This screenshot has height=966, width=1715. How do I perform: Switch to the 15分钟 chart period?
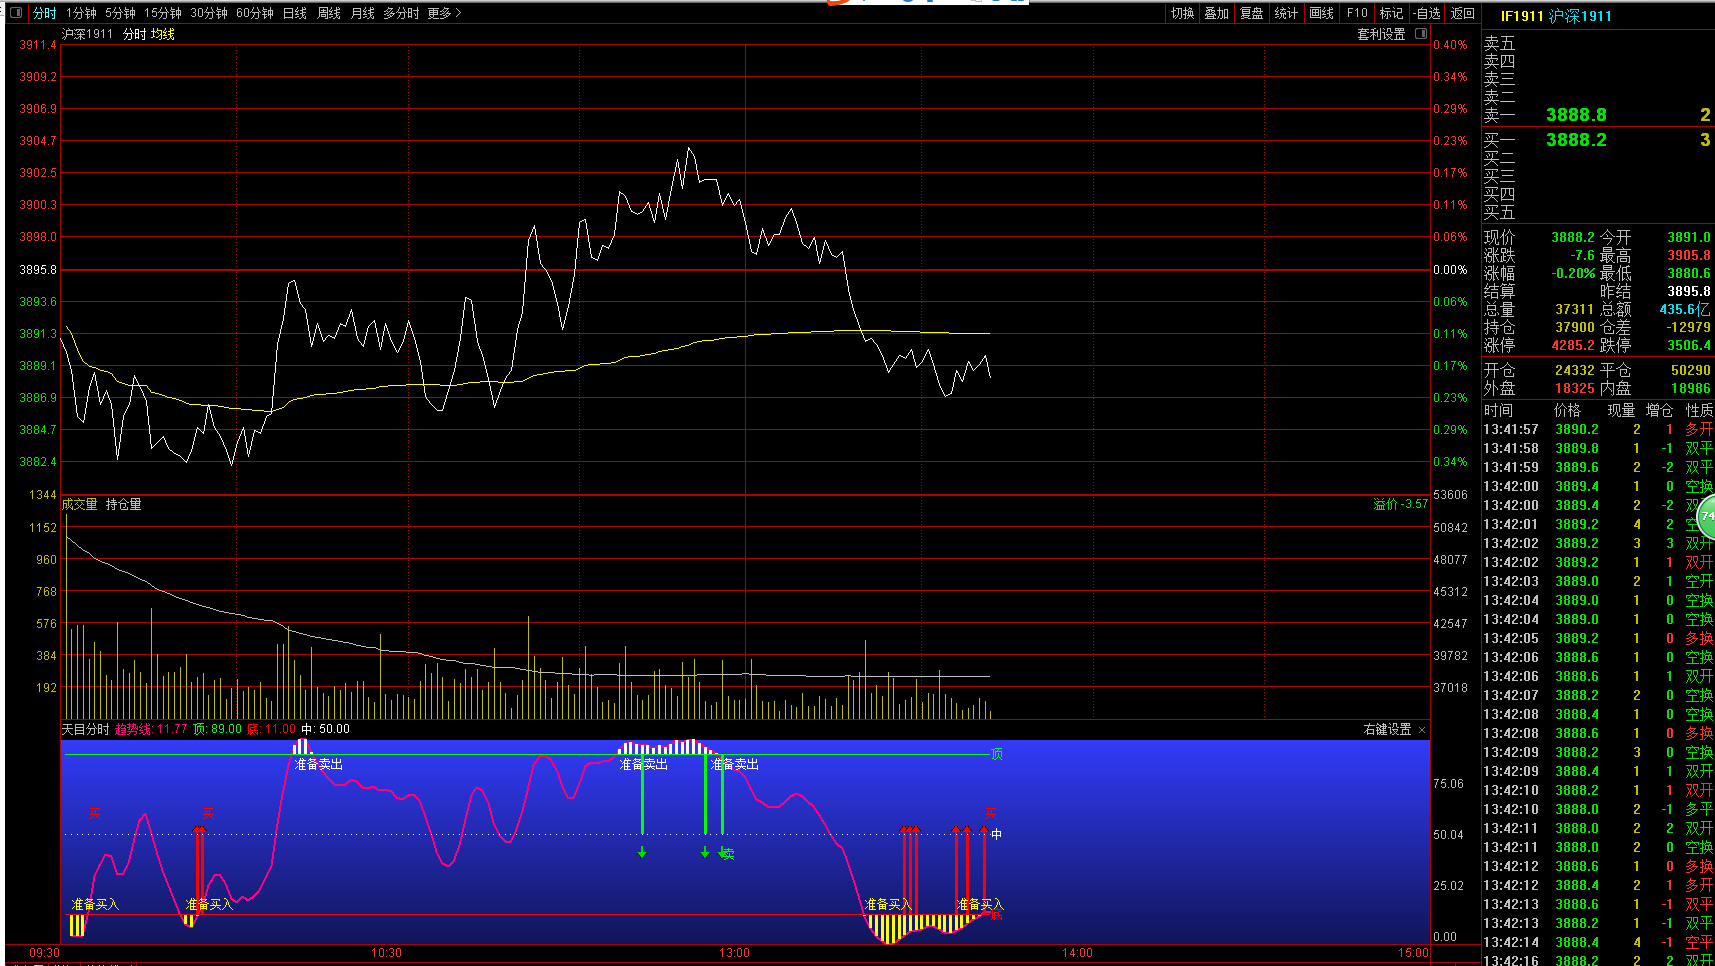point(162,13)
